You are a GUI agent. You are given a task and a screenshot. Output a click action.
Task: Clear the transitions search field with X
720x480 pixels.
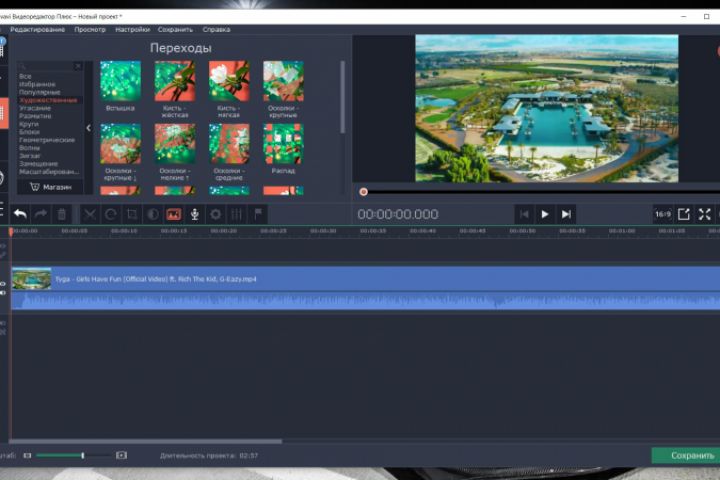click(x=78, y=66)
